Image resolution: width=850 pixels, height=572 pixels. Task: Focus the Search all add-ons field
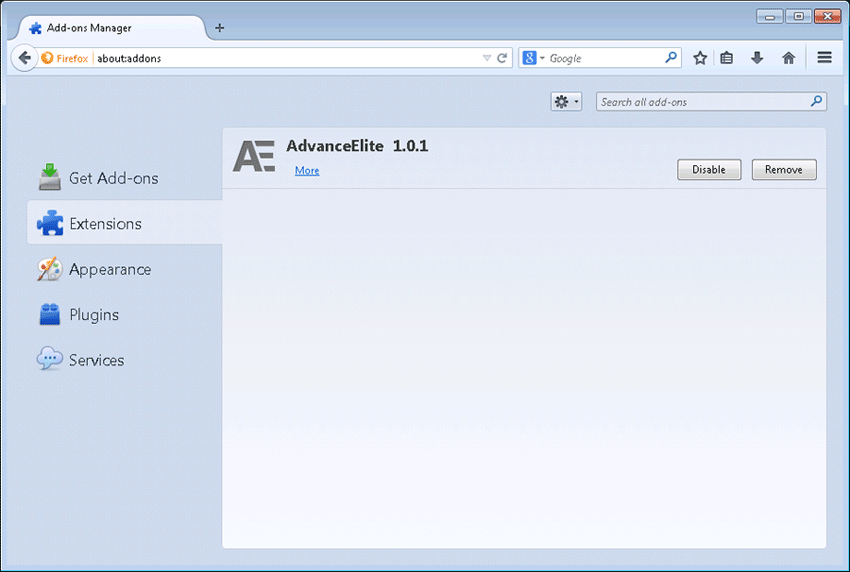tap(702, 101)
